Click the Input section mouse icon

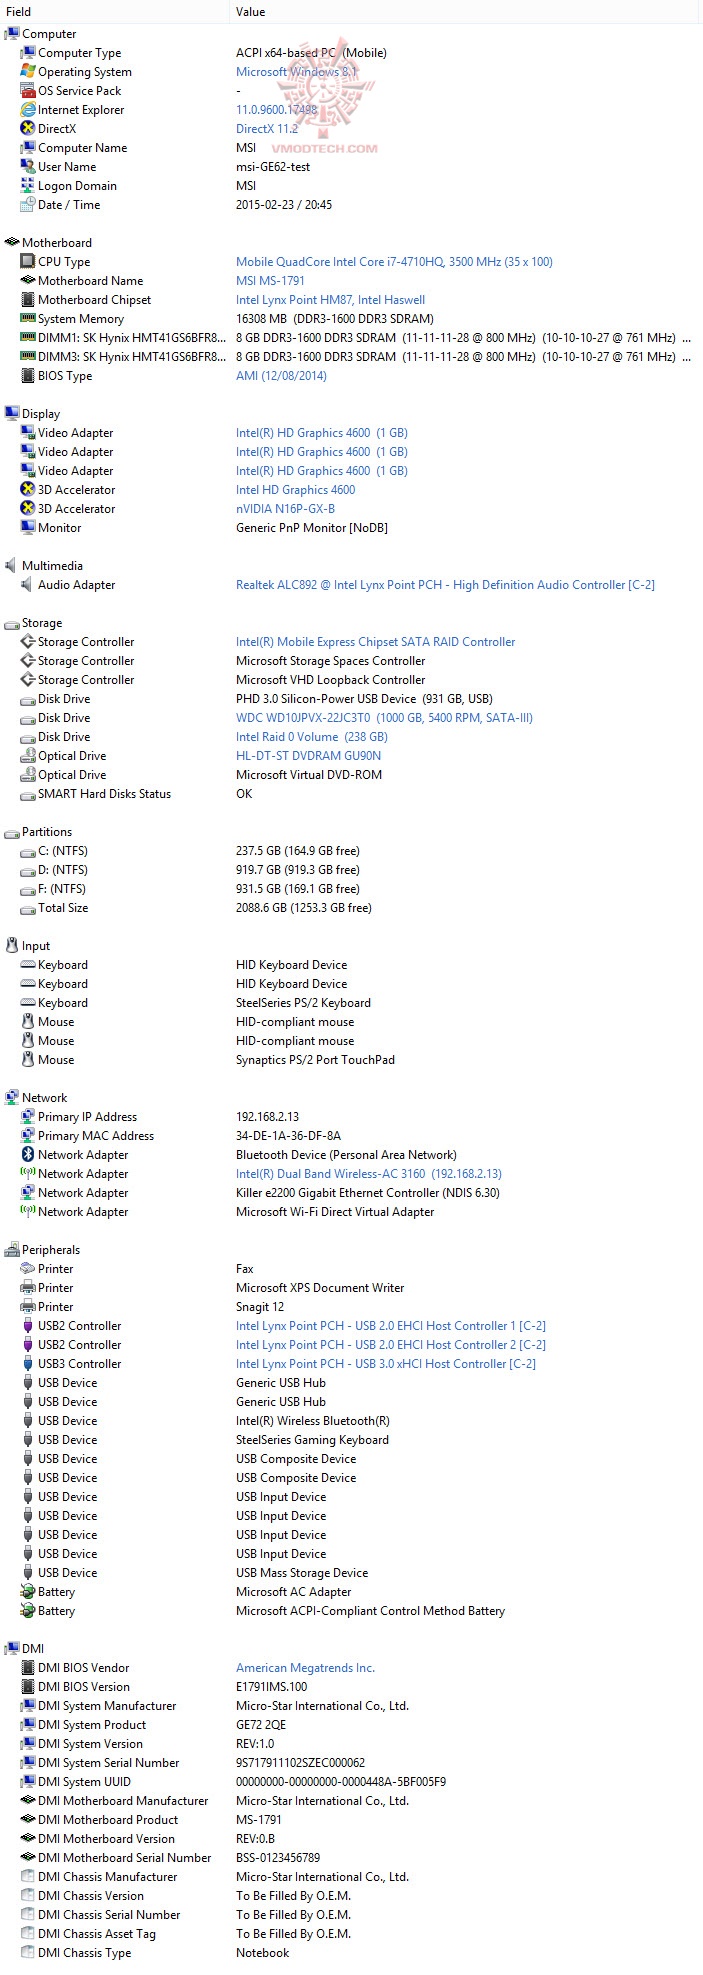pyautogui.click(x=12, y=946)
